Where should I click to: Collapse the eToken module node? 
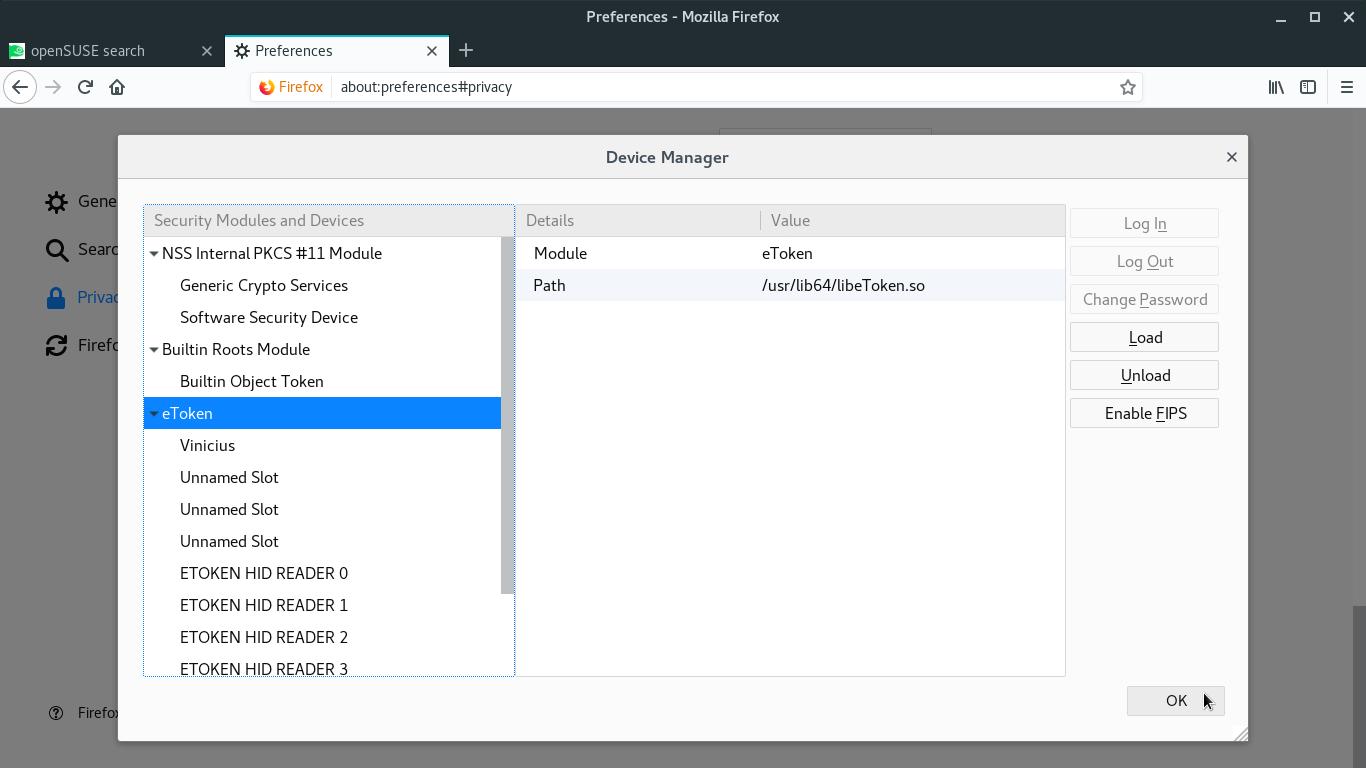[154, 414]
